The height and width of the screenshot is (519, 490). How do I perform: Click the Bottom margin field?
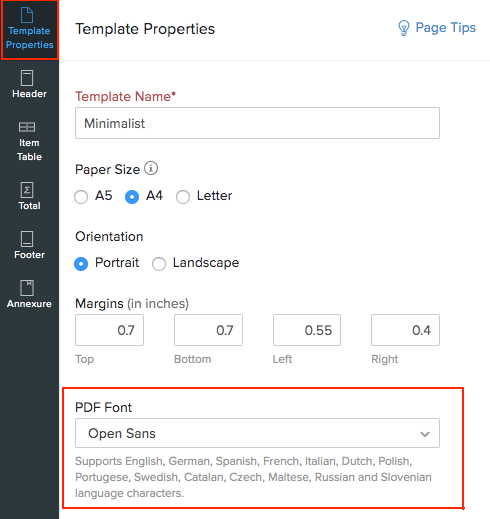(208, 330)
